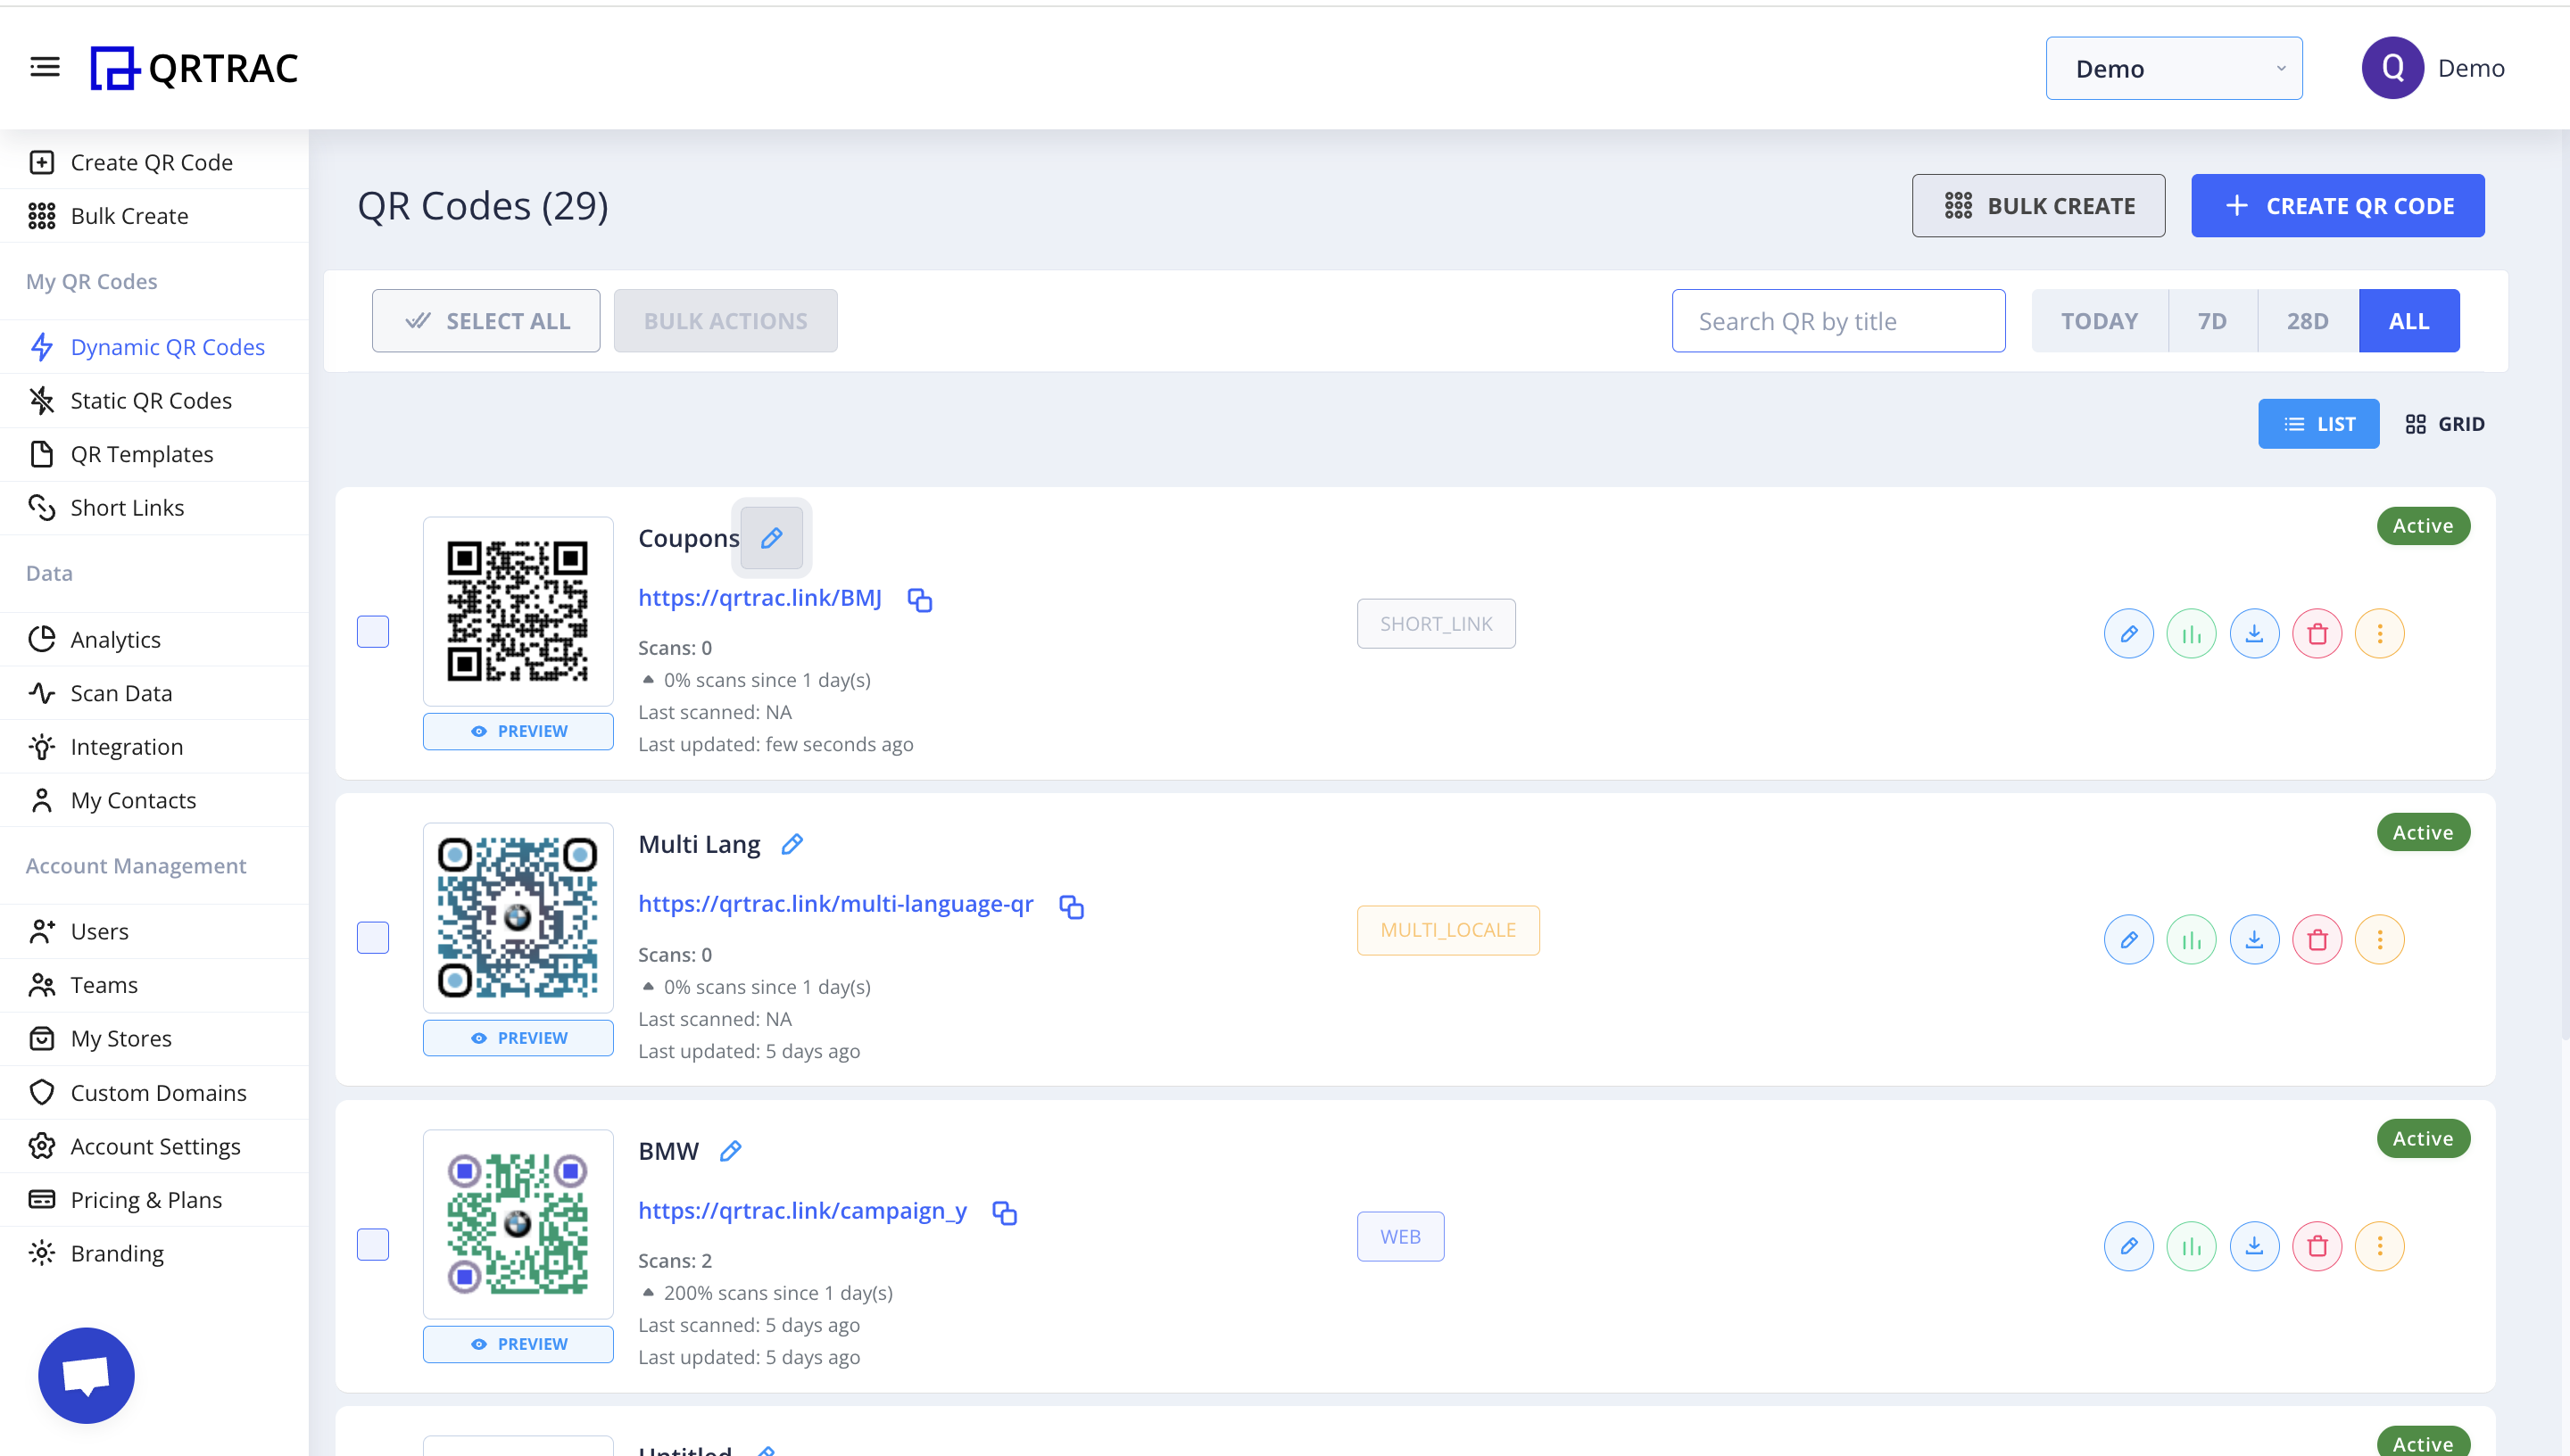This screenshot has height=1456, width=2570.
Task: Switch to the 7D time filter
Action: point(2211,321)
